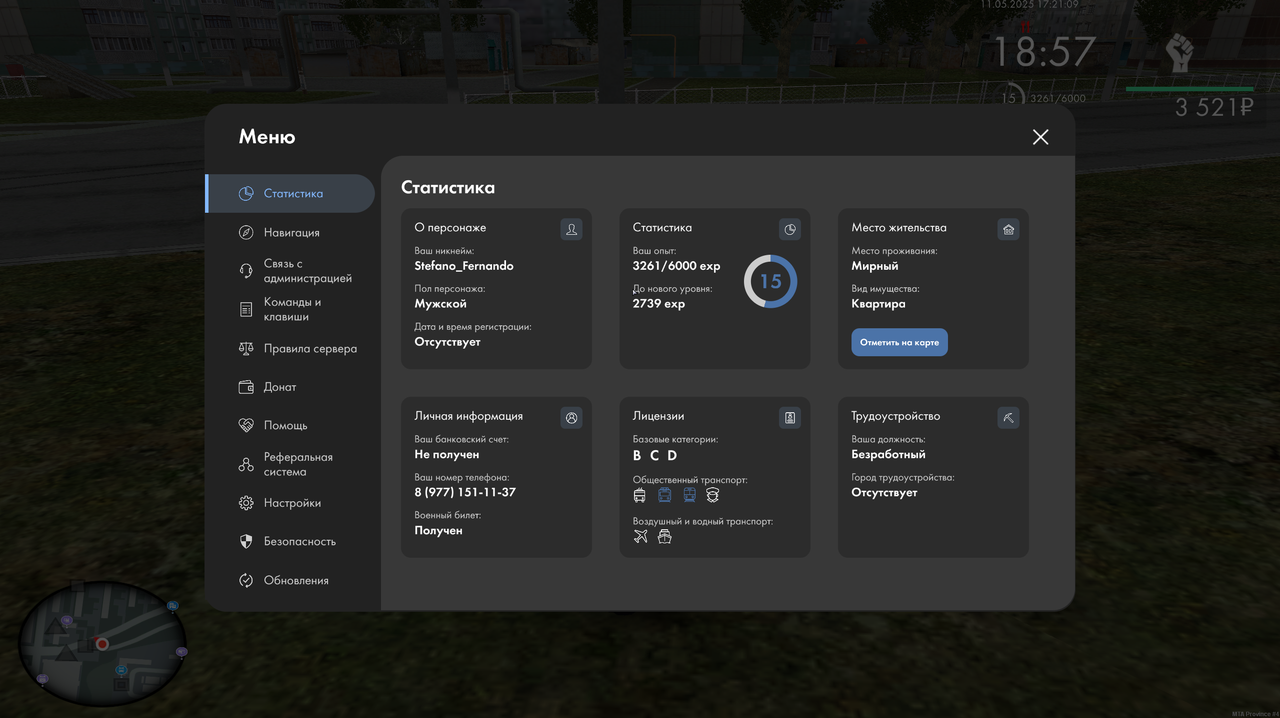
Task: Click the captain hat license icon
Action: click(x=713, y=495)
